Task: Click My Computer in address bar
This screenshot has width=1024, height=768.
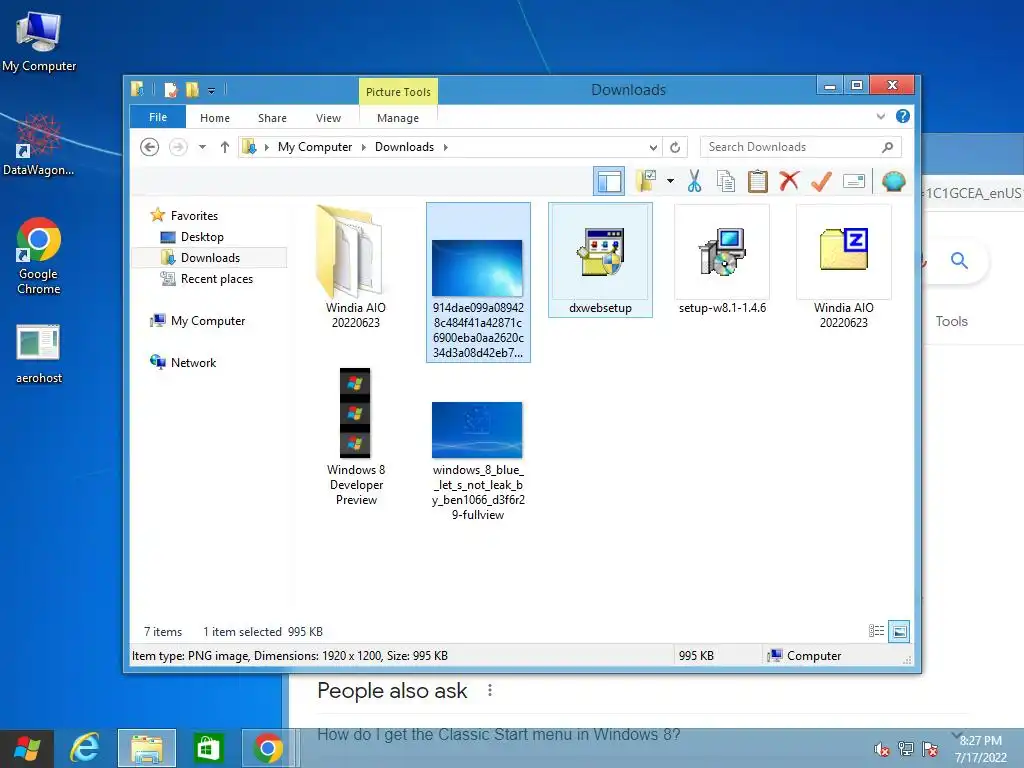Action: pos(315,147)
